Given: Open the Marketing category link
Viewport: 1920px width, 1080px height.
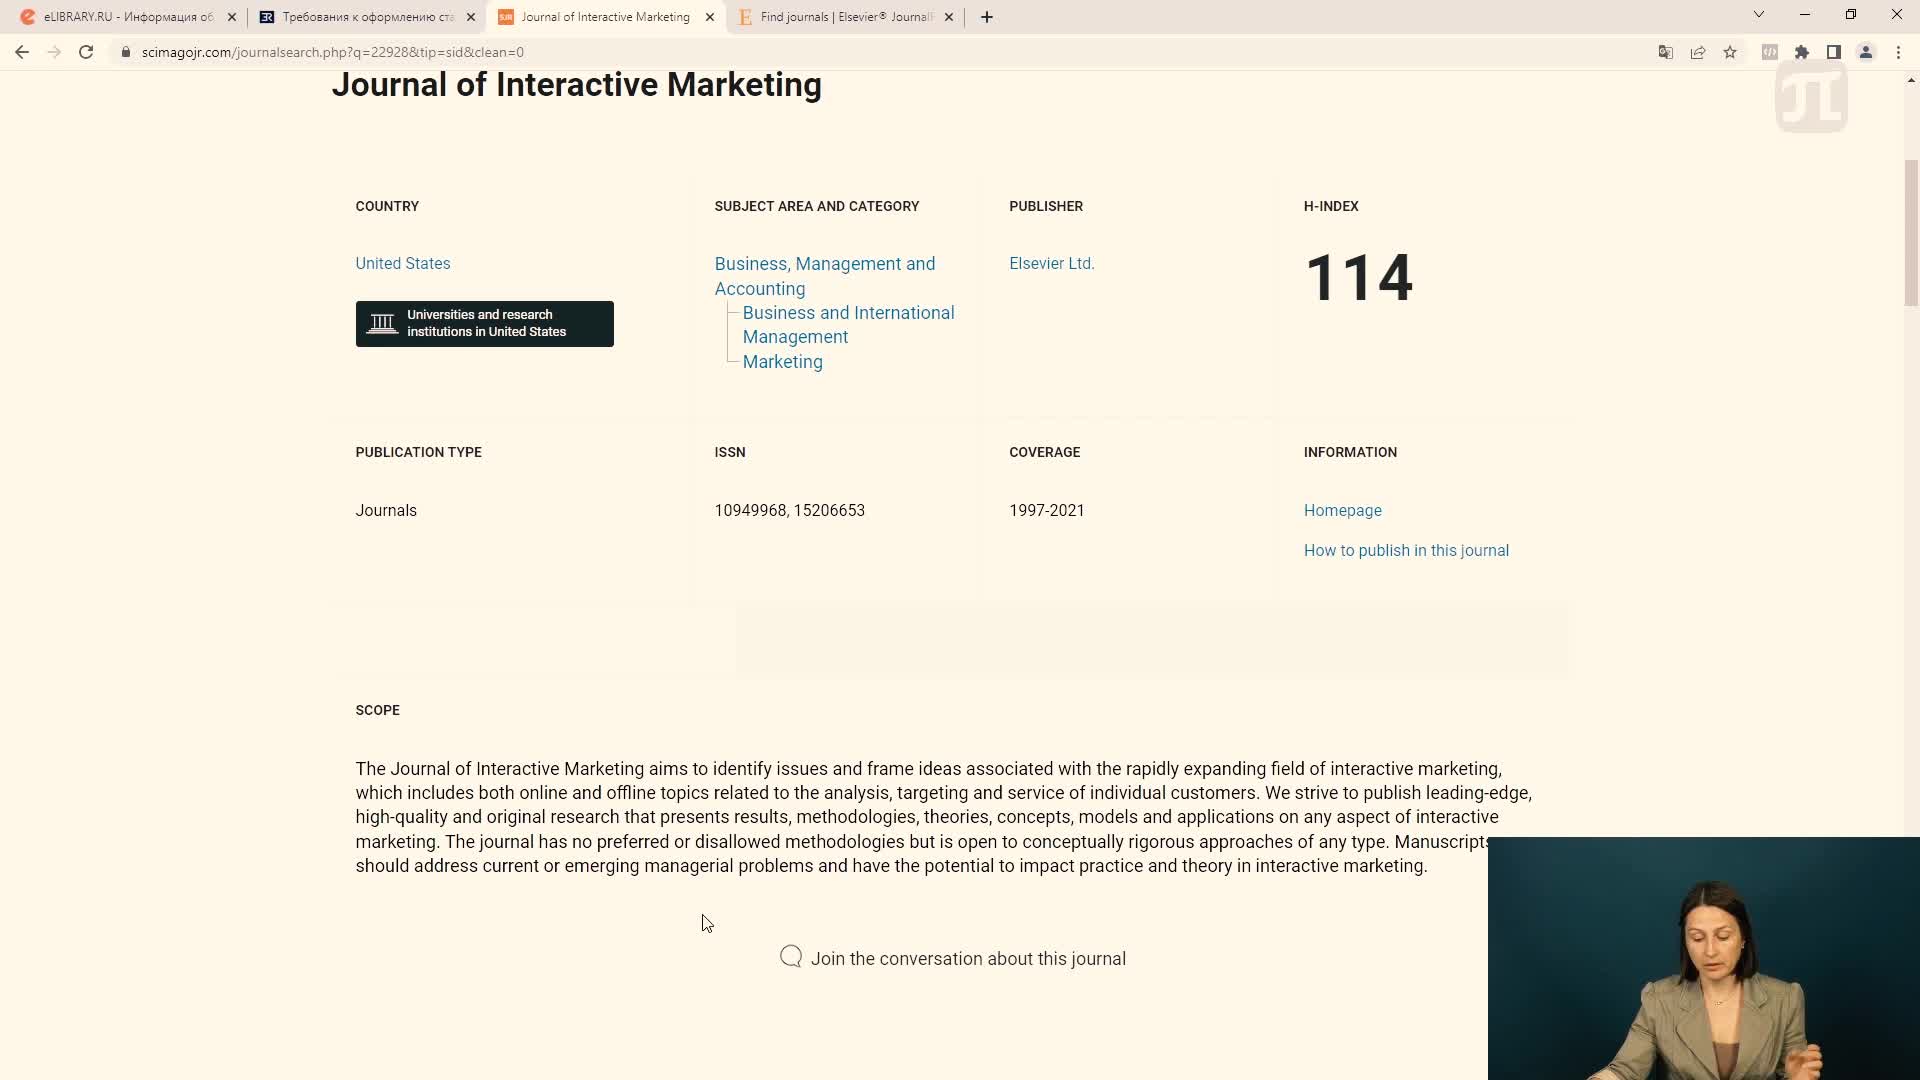Looking at the screenshot, I should point(783,362).
